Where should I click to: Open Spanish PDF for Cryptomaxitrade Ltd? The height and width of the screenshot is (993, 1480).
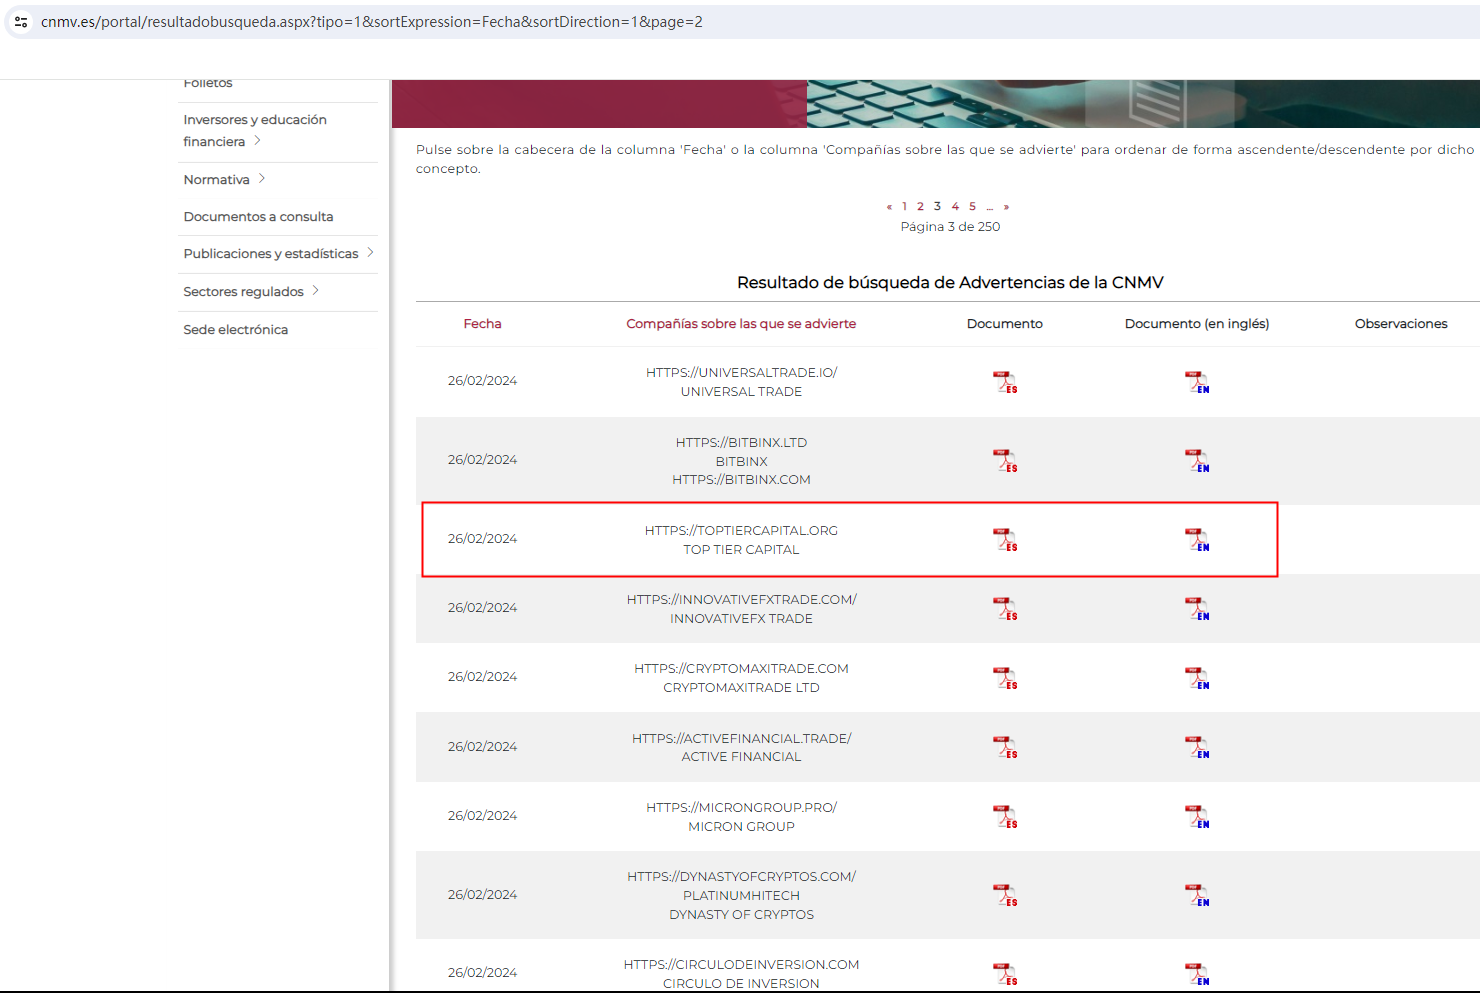pyautogui.click(x=1004, y=678)
